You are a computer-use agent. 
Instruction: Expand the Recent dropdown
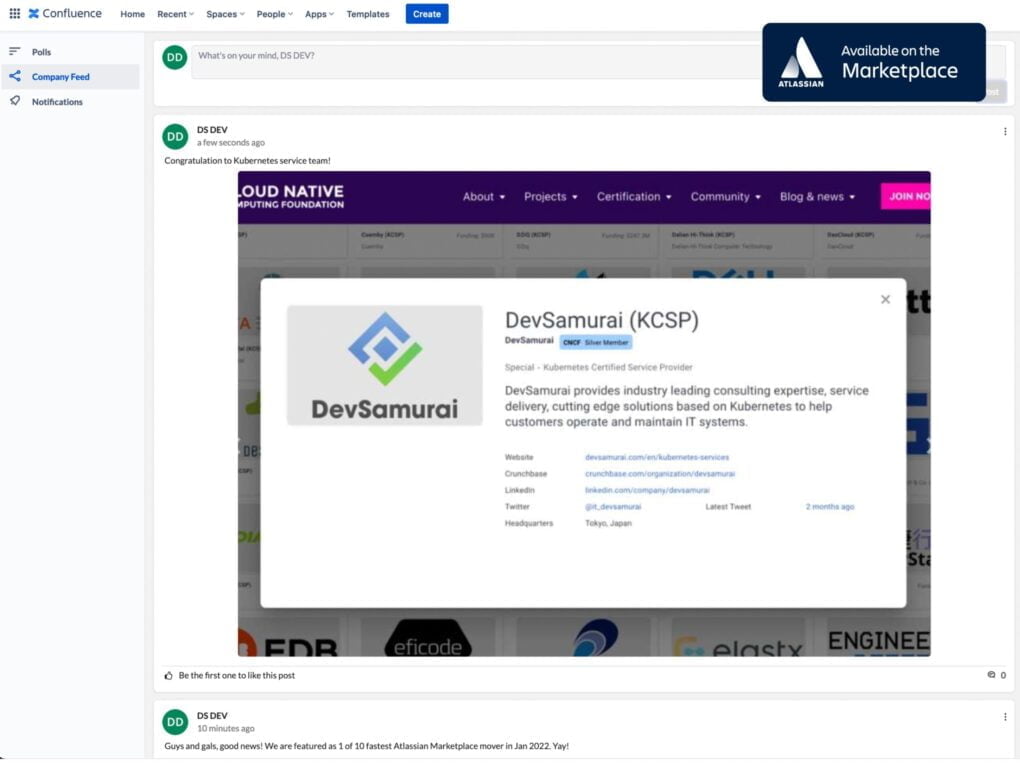176,14
